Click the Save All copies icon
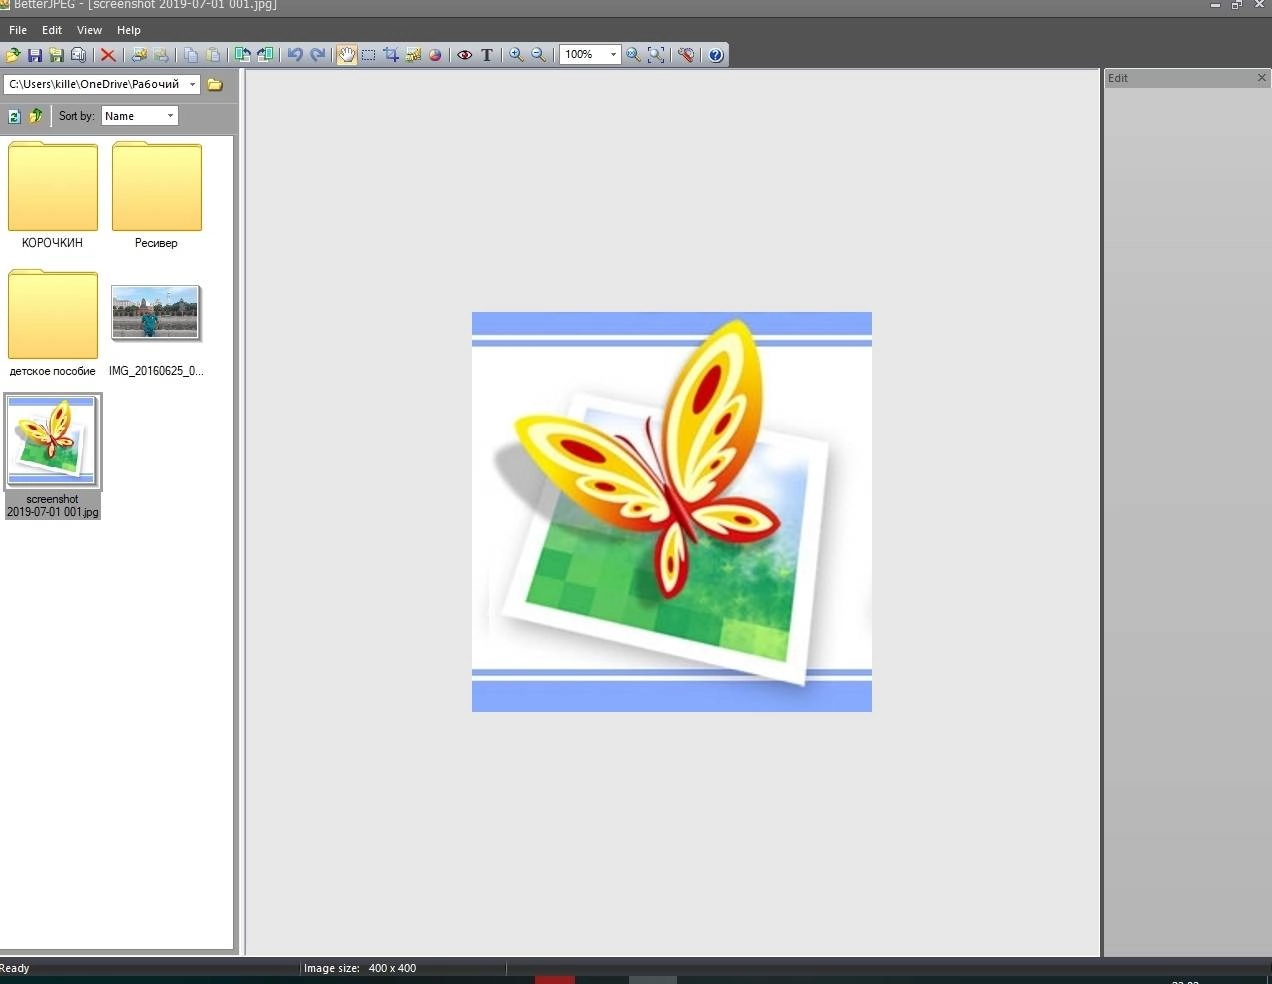 79,55
